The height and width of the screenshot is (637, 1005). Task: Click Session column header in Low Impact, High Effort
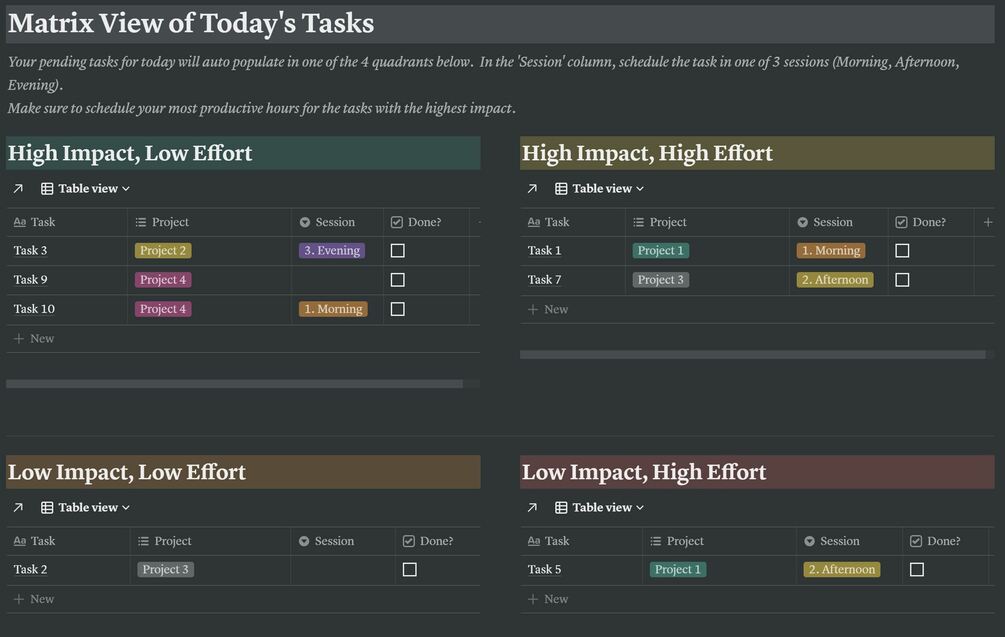839,541
